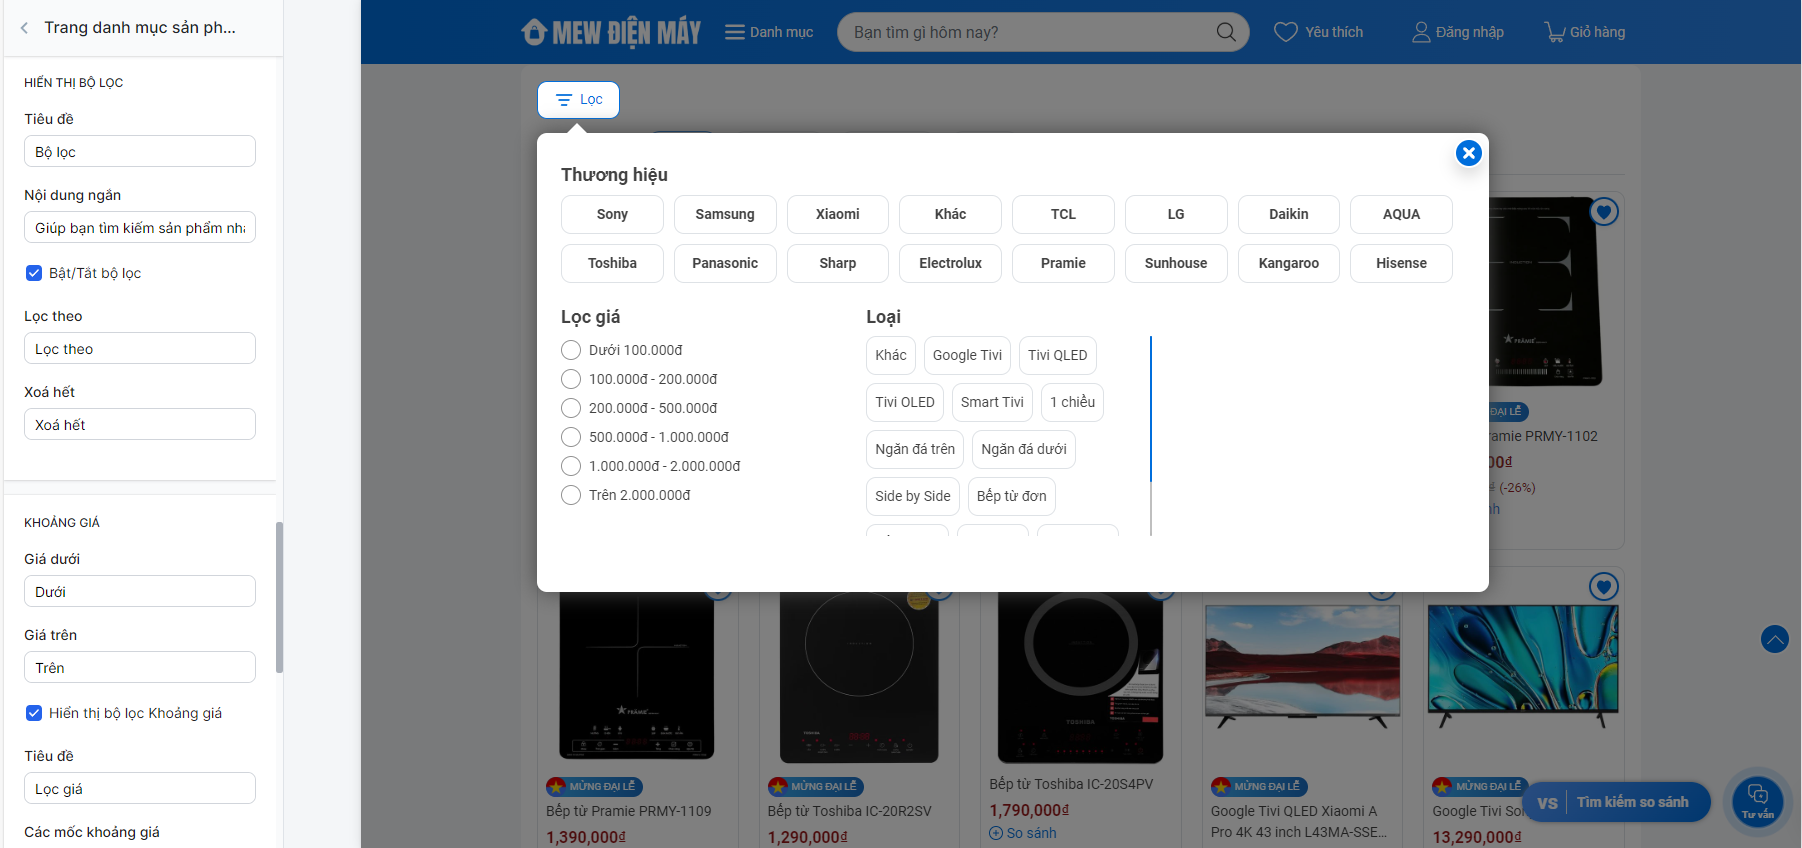Open the Tư vấn chat bubble
Screen dimensions: 1802x848
pos(1758,800)
